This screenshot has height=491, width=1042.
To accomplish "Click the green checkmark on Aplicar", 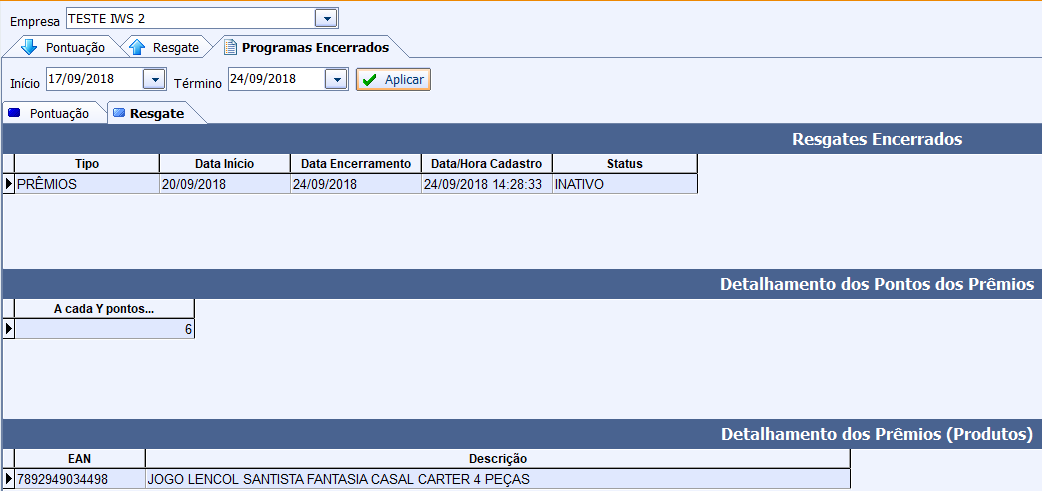I will pyautogui.click(x=370, y=80).
